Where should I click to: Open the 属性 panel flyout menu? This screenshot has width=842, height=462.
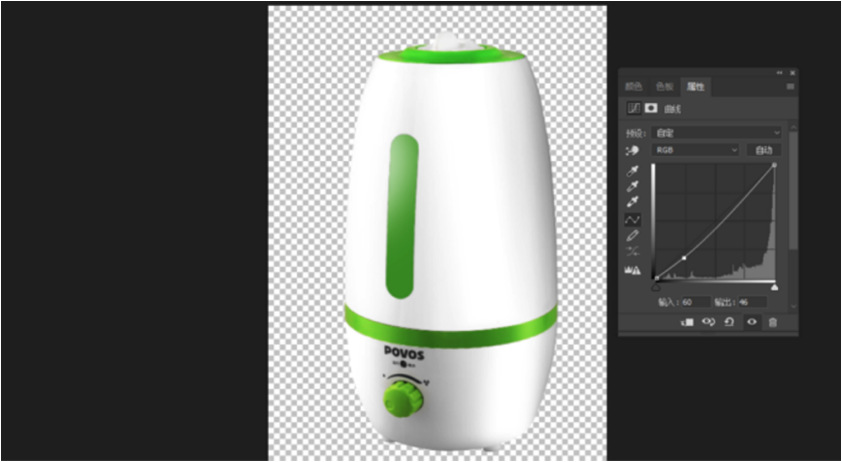[x=790, y=87]
